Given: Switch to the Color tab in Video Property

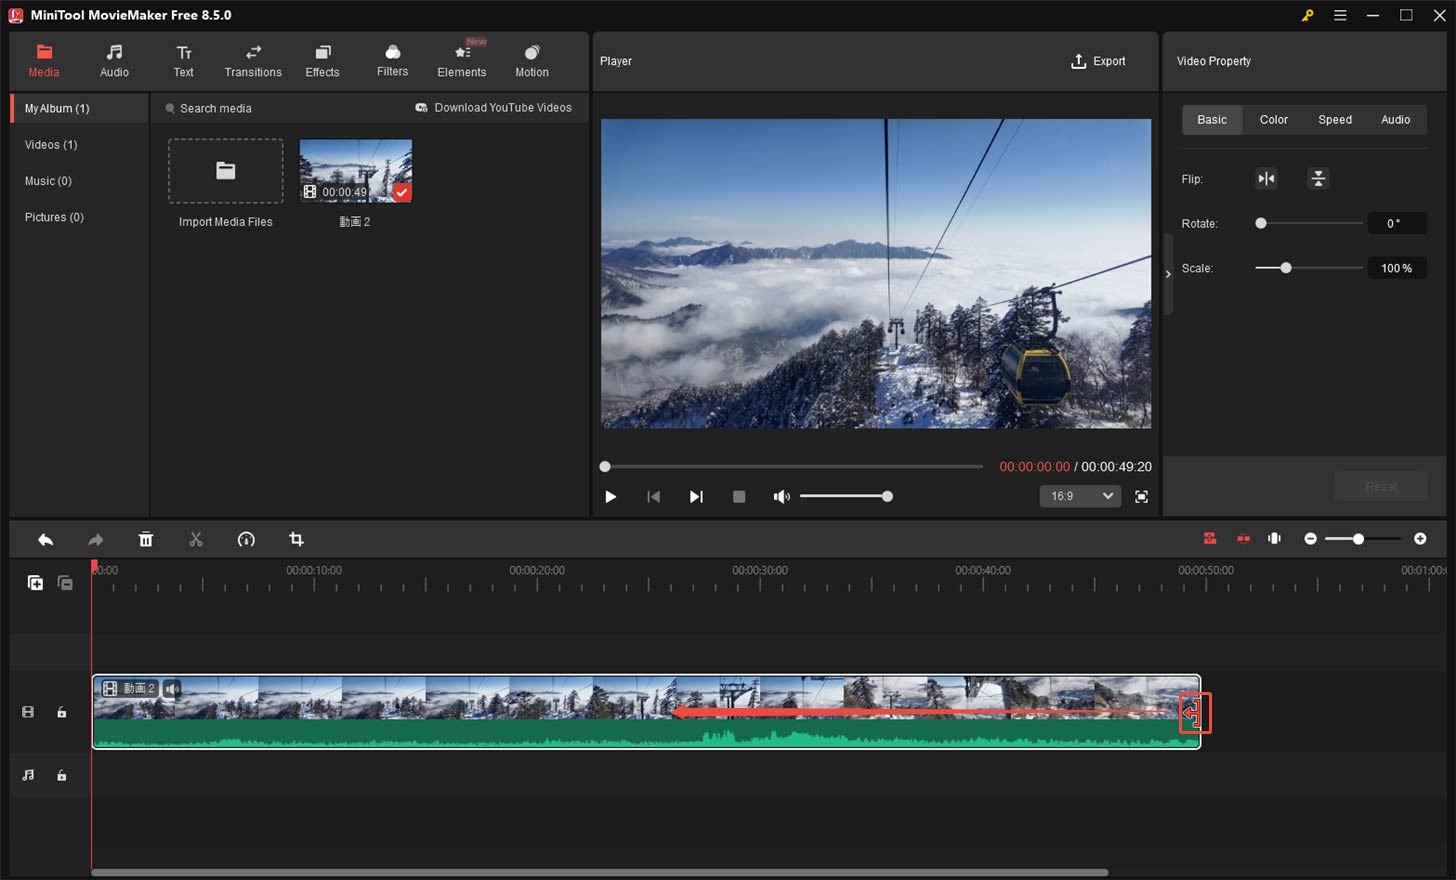Looking at the screenshot, I should click(x=1273, y=119).
